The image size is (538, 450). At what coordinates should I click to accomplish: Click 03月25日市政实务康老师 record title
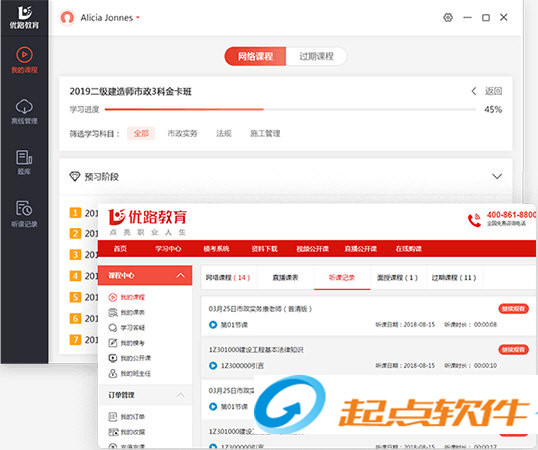[260, 309]
